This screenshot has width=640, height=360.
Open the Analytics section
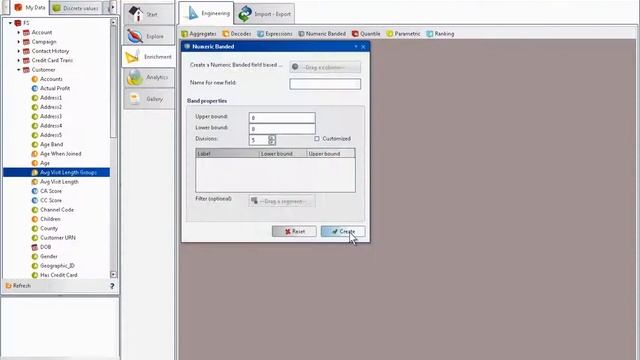(149, 77)
